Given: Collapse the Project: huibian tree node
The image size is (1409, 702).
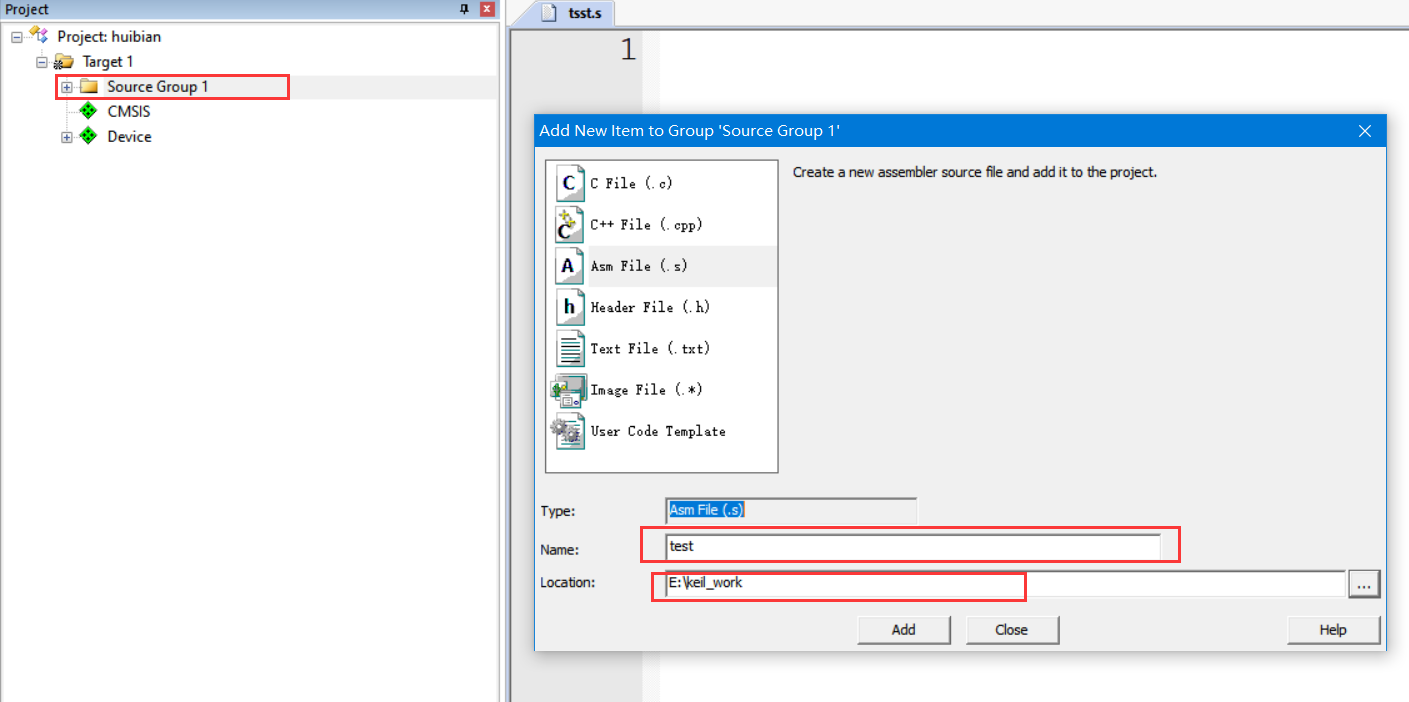Looking at the screenshot, I should [x=17, y=37].
